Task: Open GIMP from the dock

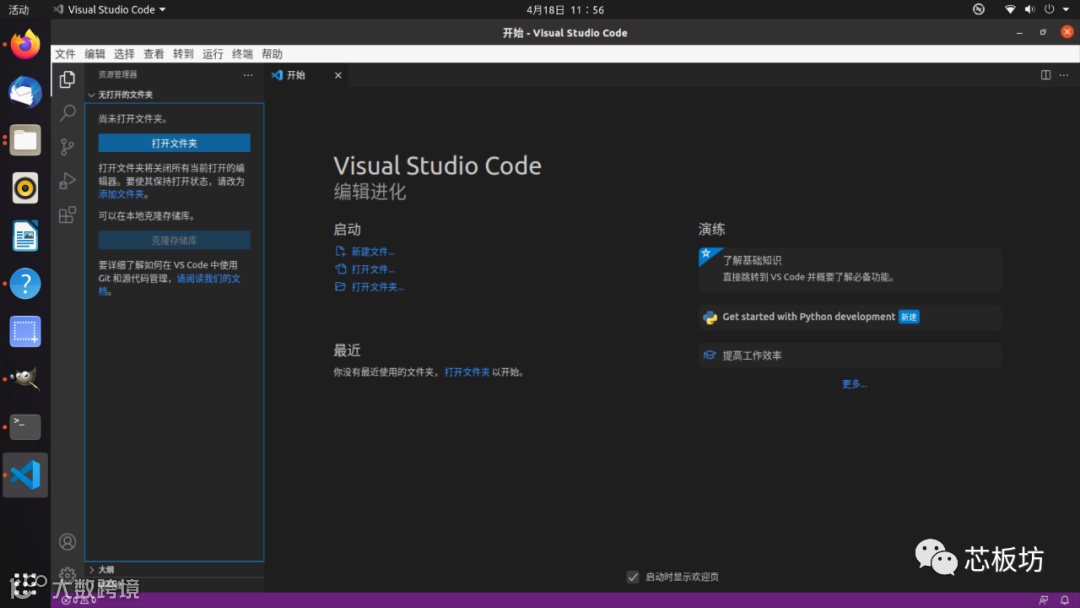Action: pyautogui.click(x=25, y=379)
